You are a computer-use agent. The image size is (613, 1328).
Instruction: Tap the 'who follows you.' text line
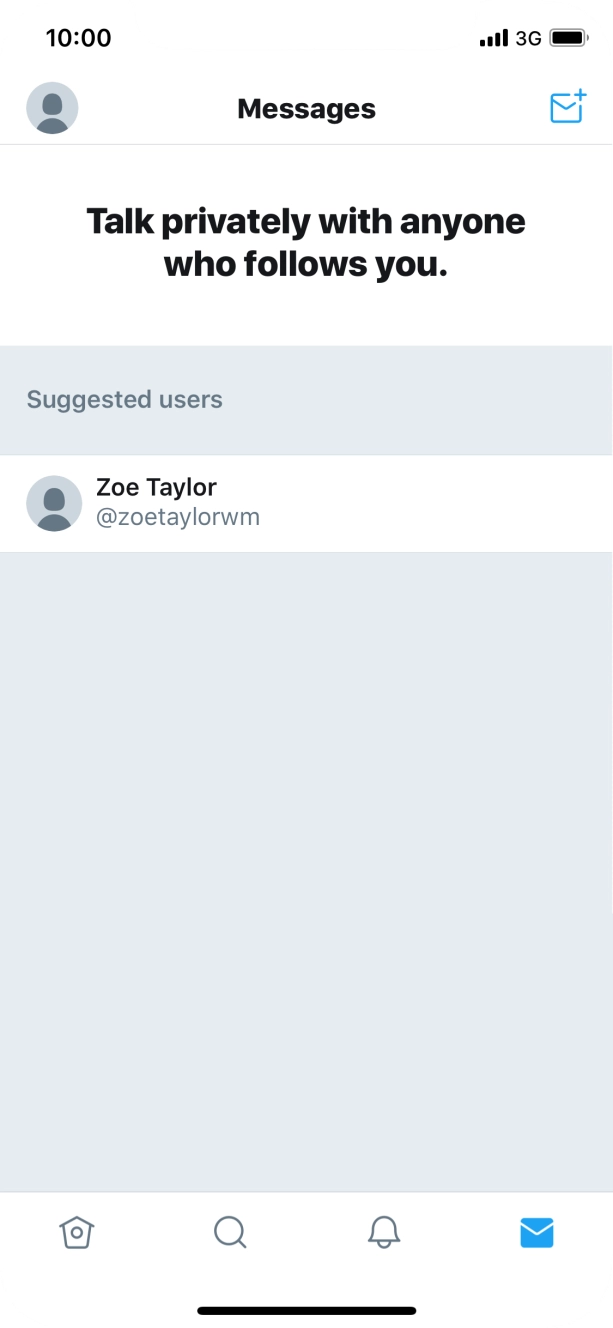306,265
